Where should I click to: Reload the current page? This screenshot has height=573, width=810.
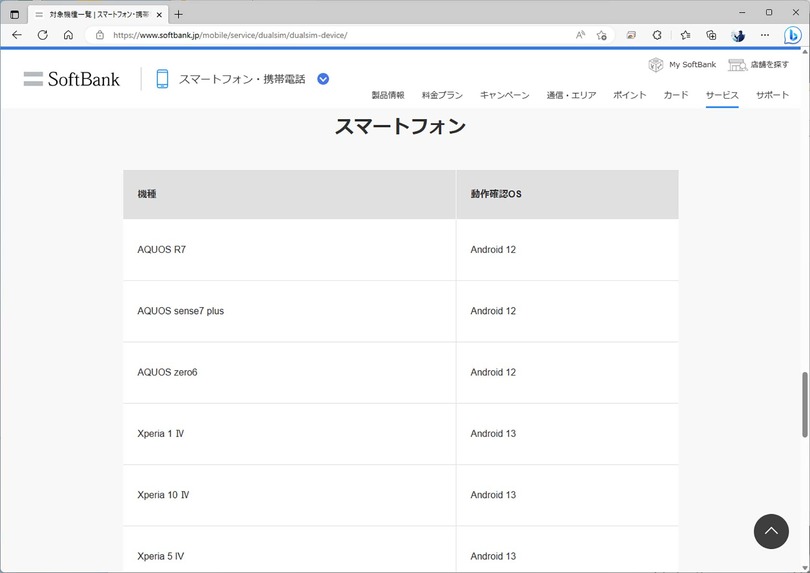tap(43, 35)
